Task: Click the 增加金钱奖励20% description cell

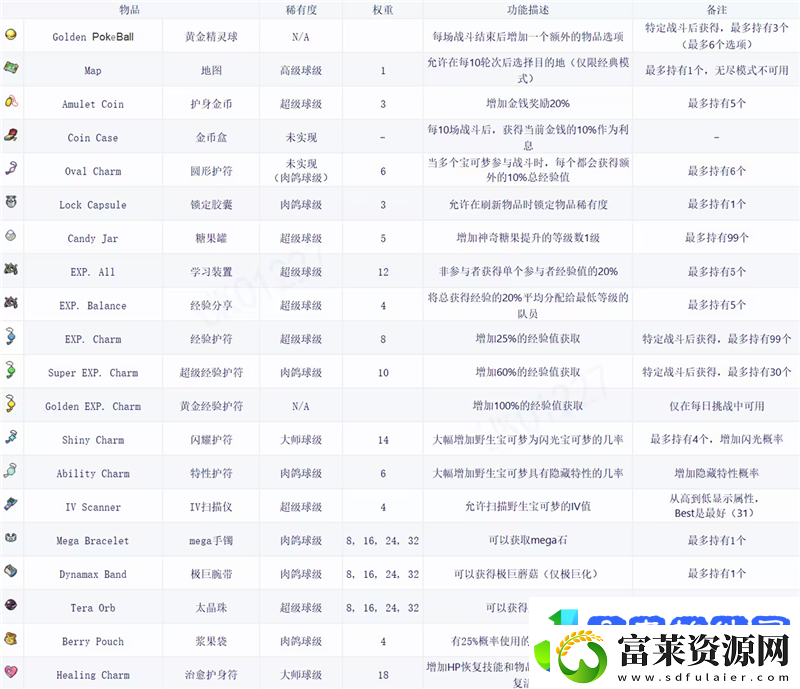Action: coord(528,104)
